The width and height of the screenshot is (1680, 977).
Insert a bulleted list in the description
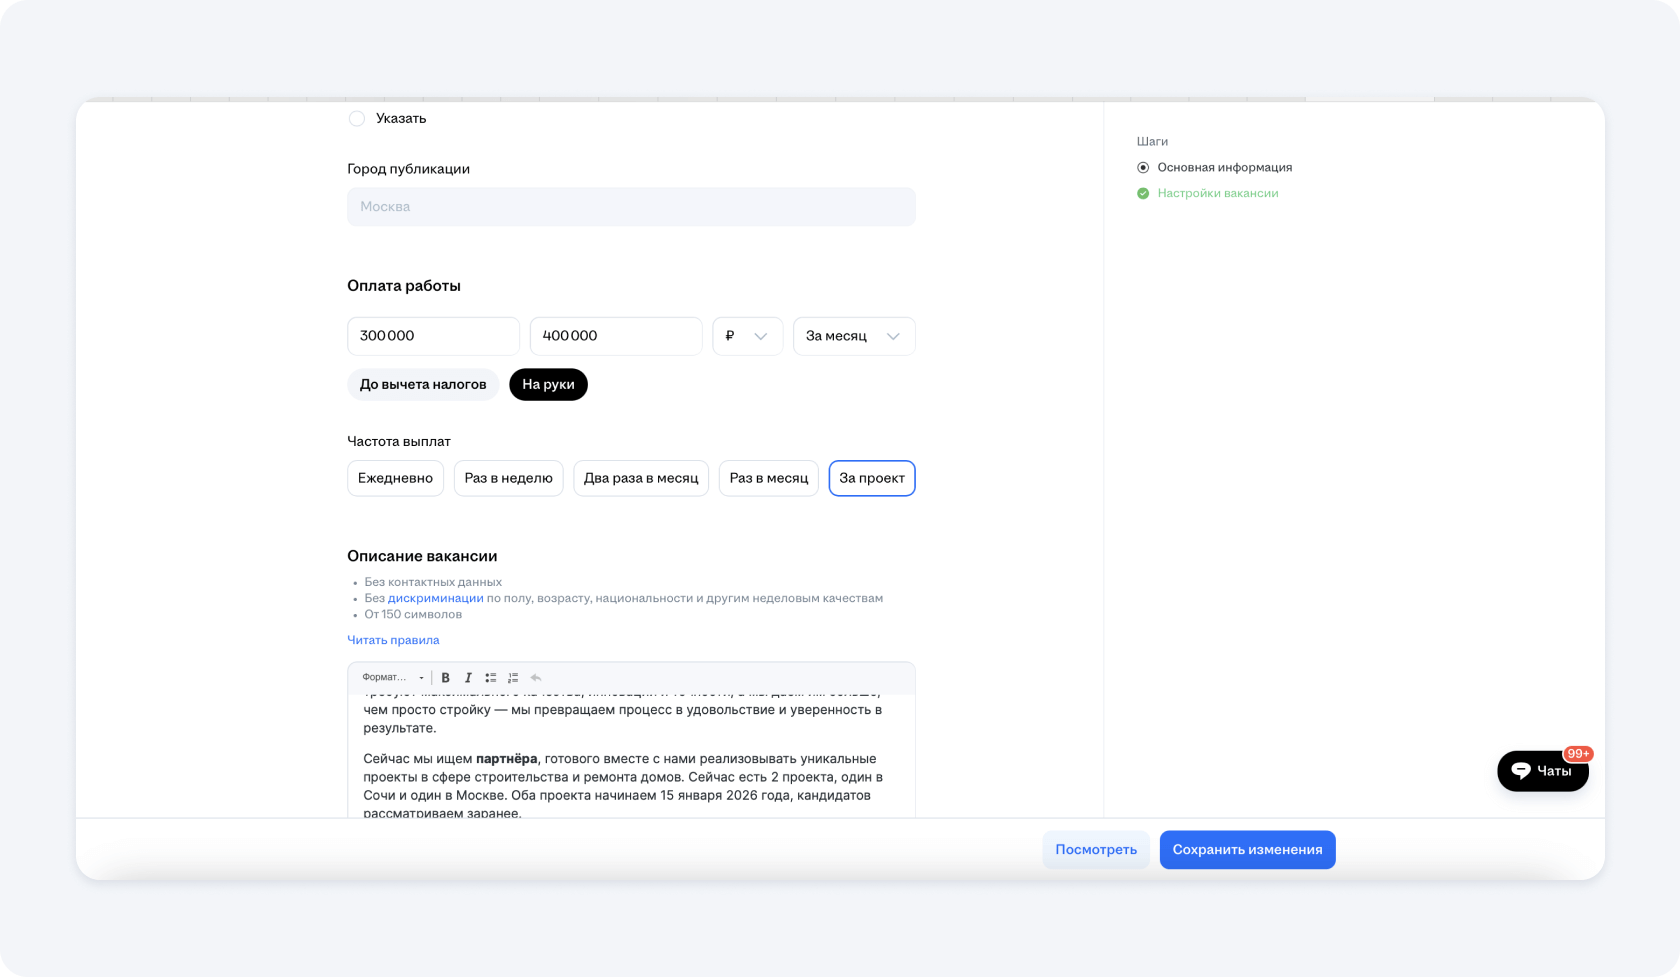[490, 678]
